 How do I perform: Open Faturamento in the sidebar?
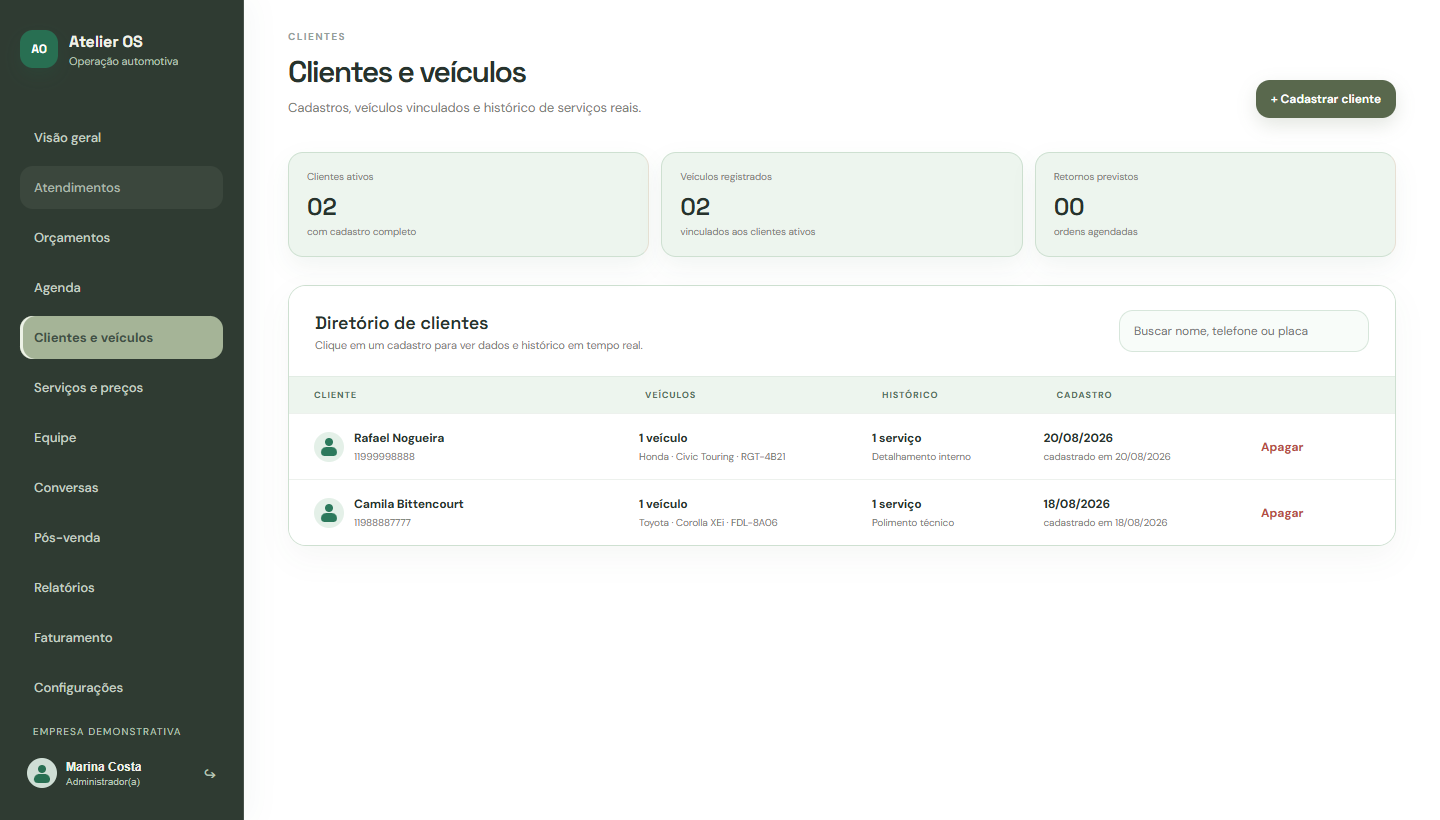click(x=121, y=638)
